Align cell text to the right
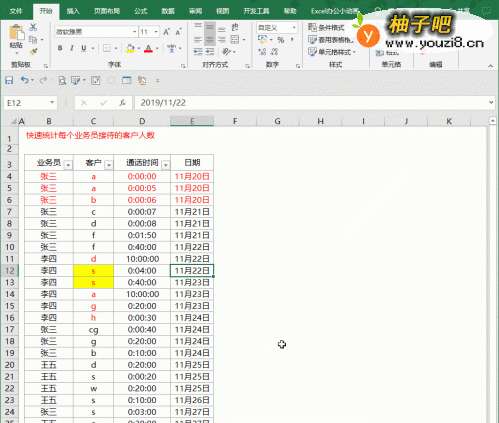 click(222, 40)
